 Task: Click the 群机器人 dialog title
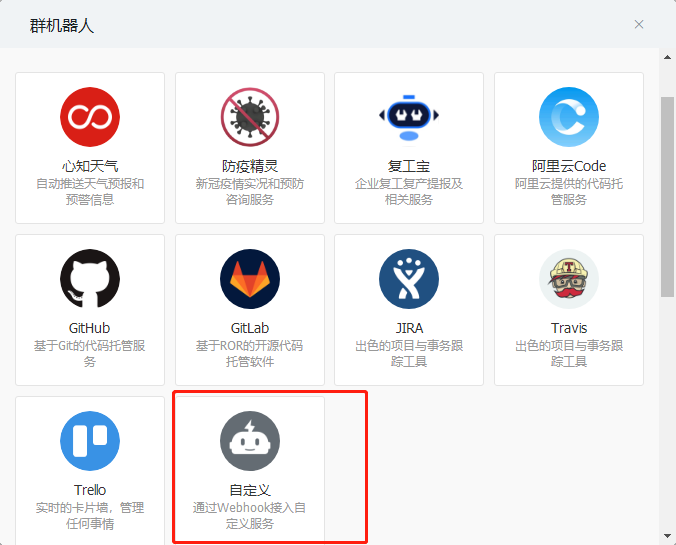62,26
